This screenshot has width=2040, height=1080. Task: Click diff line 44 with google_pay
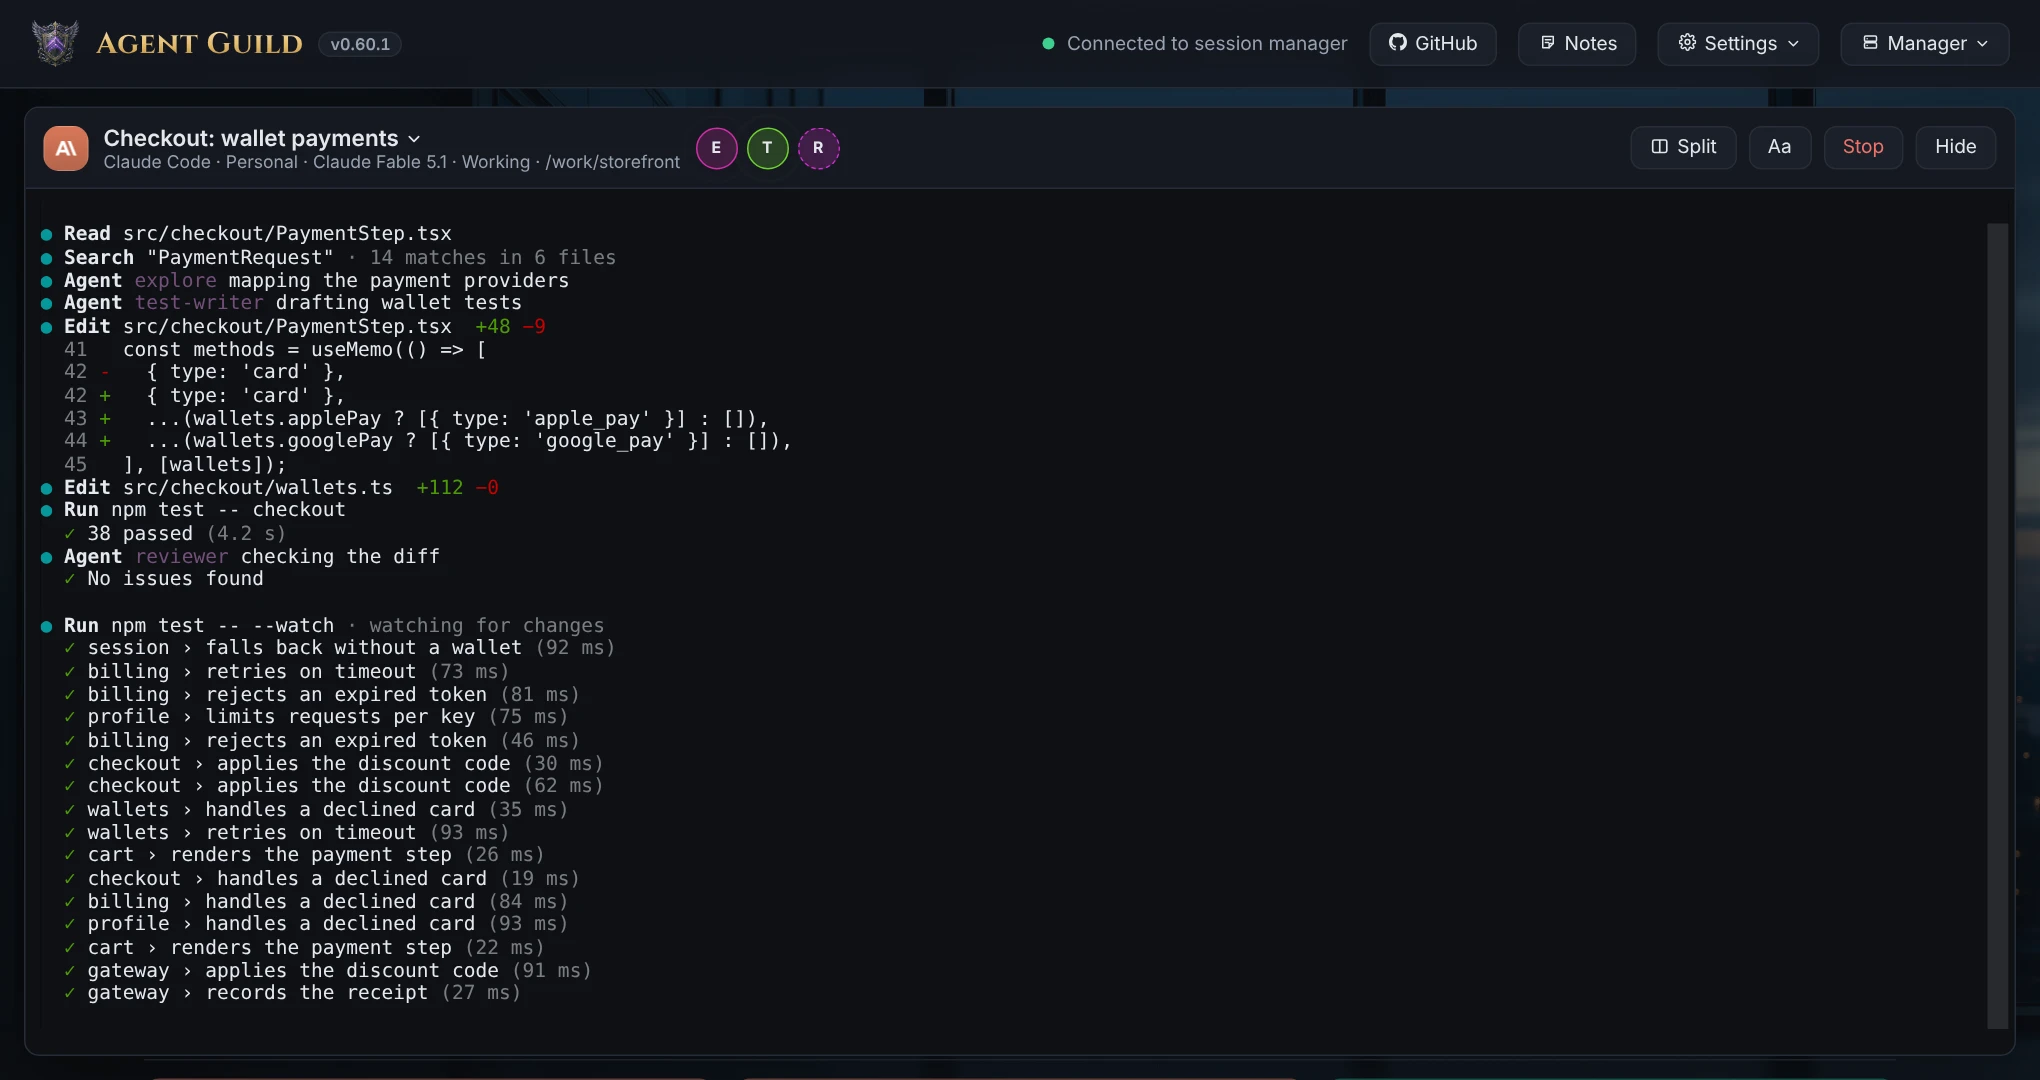pos(428,440)
